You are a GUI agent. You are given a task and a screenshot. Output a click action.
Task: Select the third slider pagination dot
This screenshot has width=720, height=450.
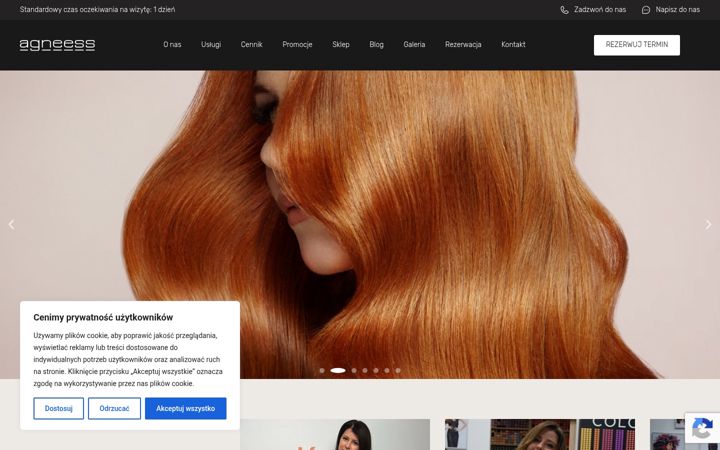point(354,370)
